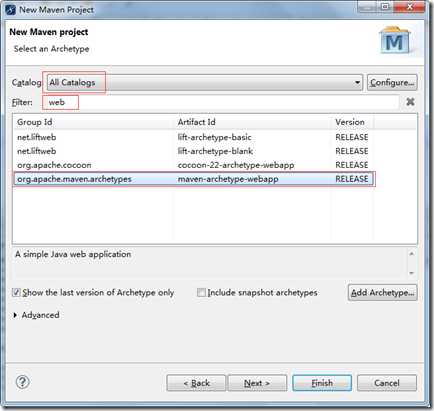Click the org.apache.cocoon group id cell
434x411 pixels.
tap(54, 165)
